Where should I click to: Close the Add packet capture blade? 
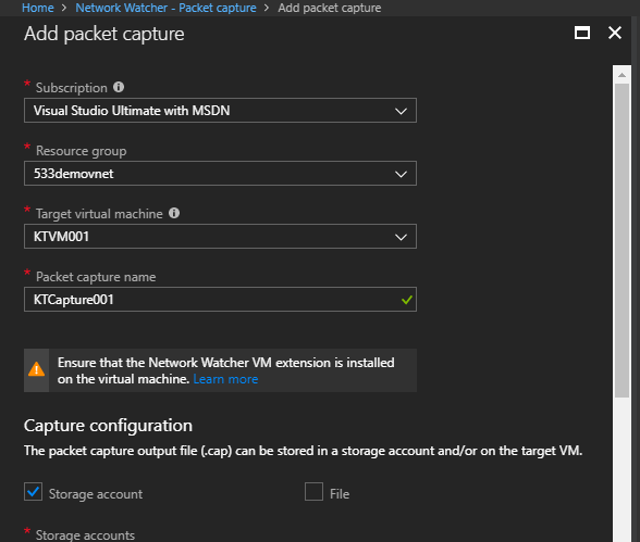click(x=614, y=33)
